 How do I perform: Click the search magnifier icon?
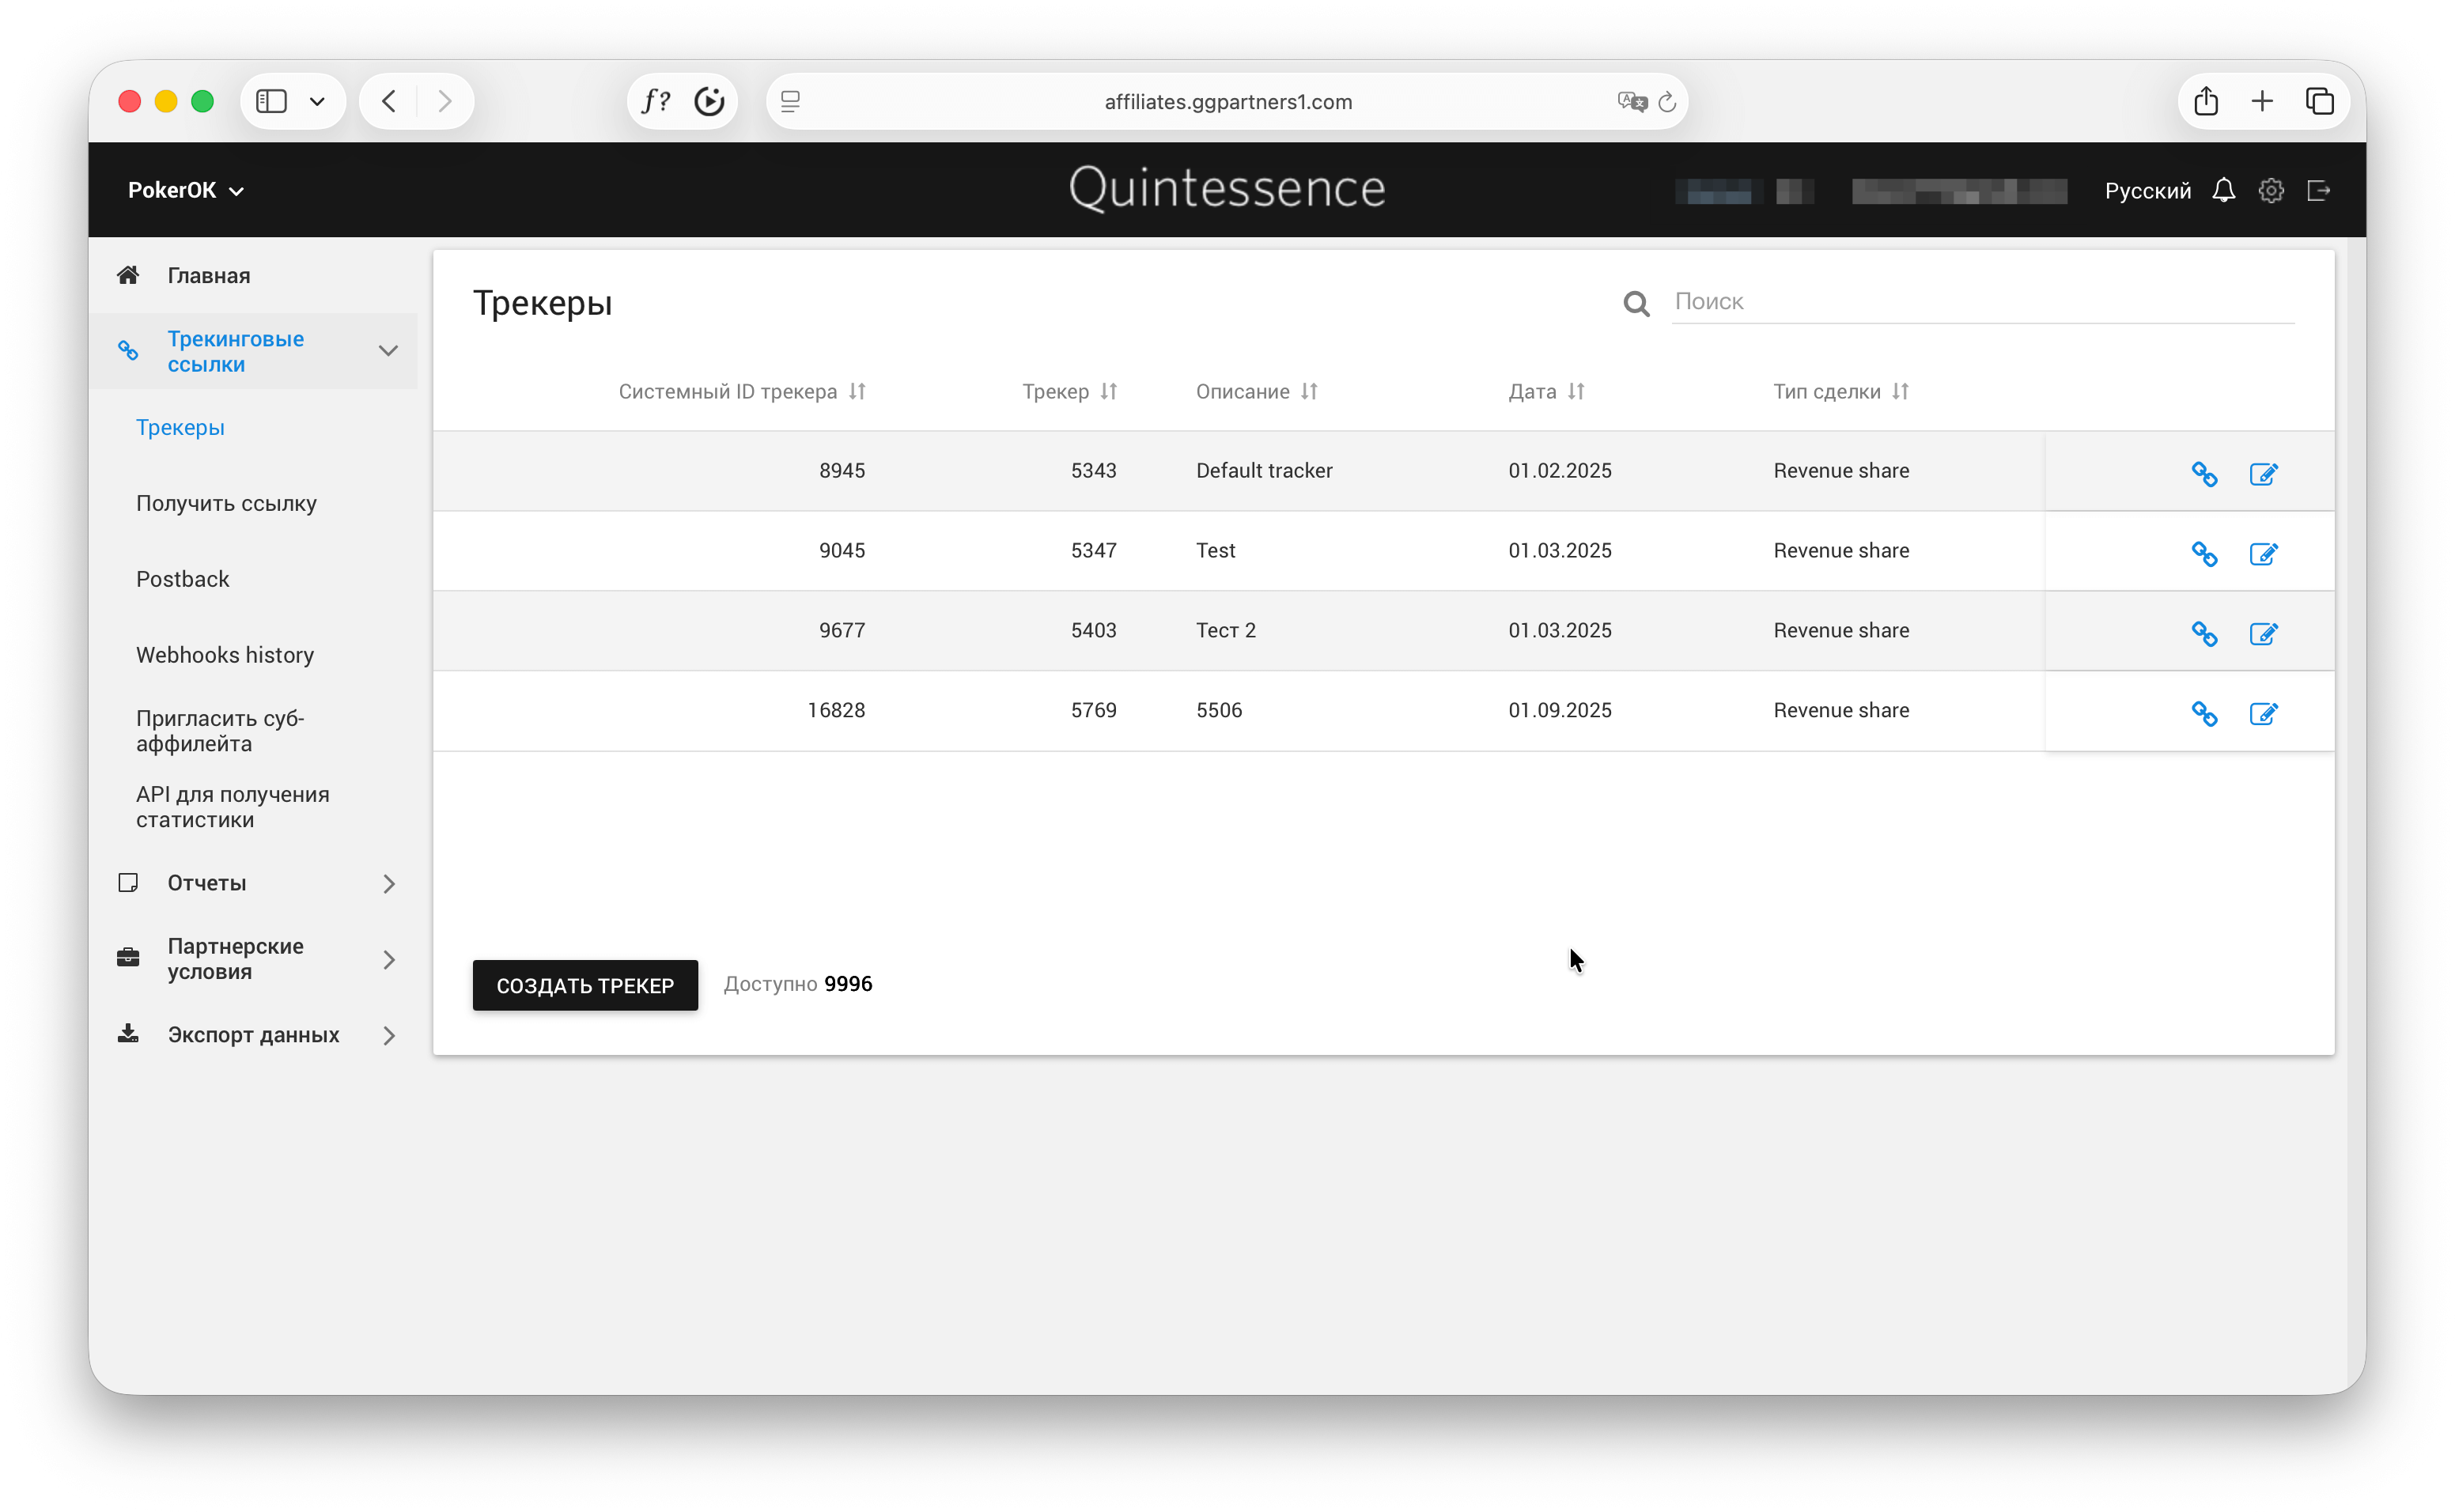1635,303
